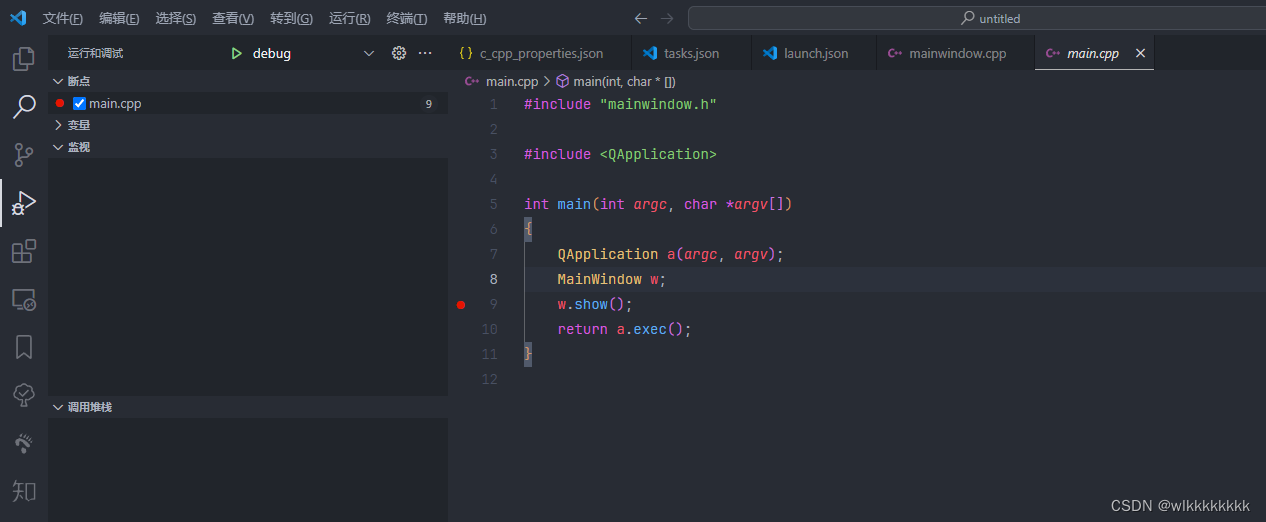Click the MainWindow w; code line
The height and width of the screenshot is (522, 1266).
[x=611, y=279]
